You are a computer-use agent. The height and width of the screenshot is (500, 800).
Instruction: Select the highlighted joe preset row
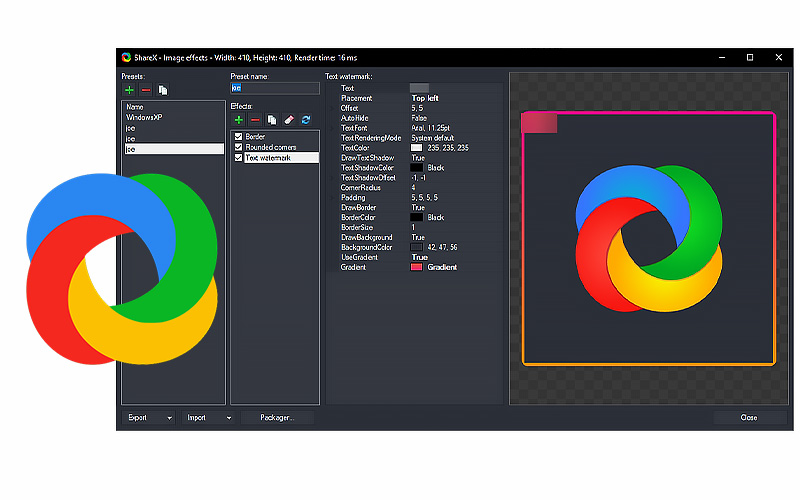pyautogui.click(x=173, y=149)
